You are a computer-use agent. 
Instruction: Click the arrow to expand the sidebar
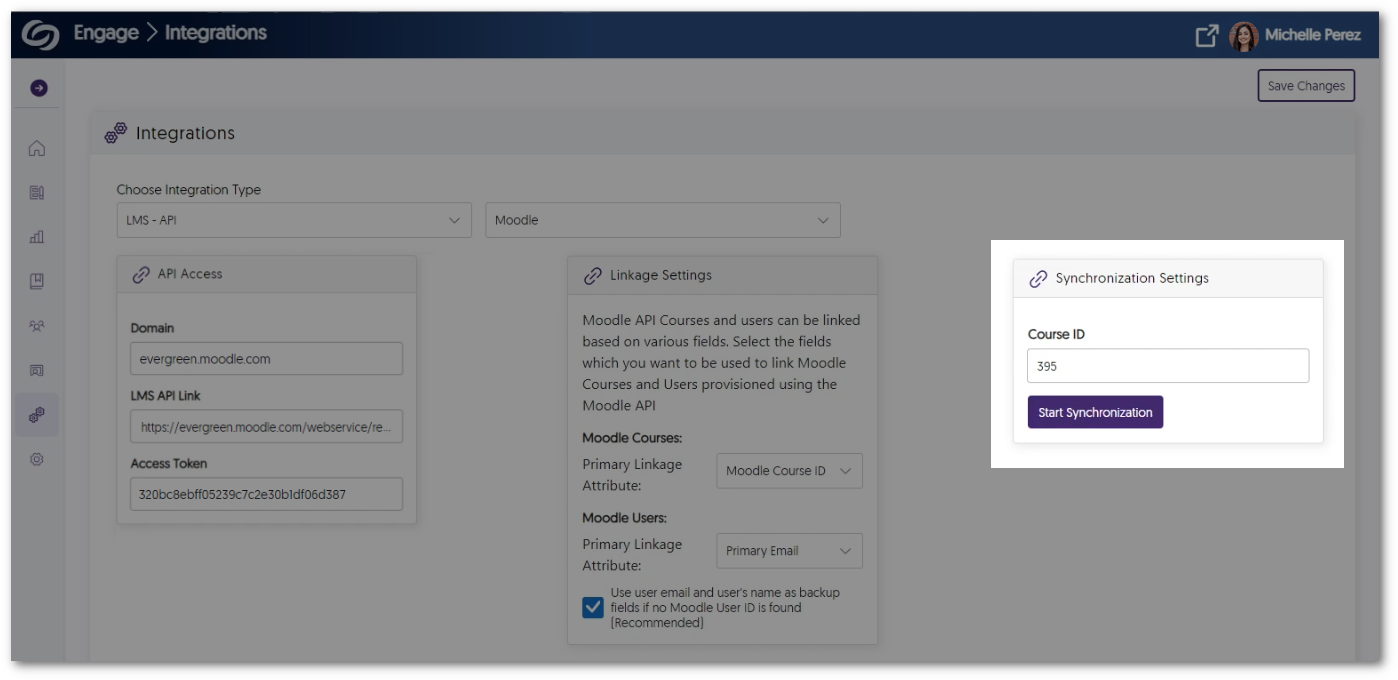pos(37,87)
